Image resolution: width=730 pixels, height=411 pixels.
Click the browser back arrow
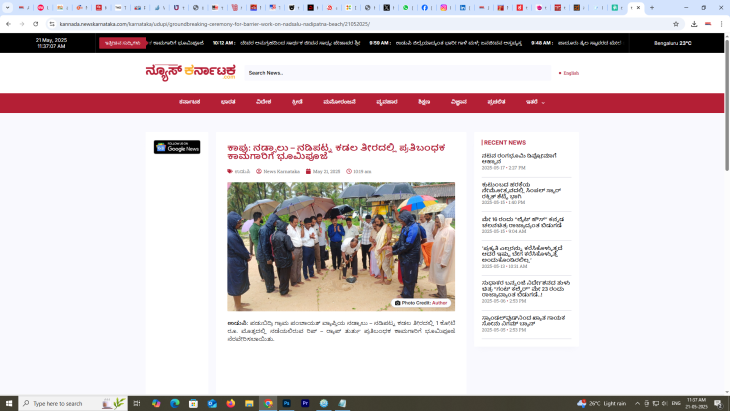pos(8,23)
